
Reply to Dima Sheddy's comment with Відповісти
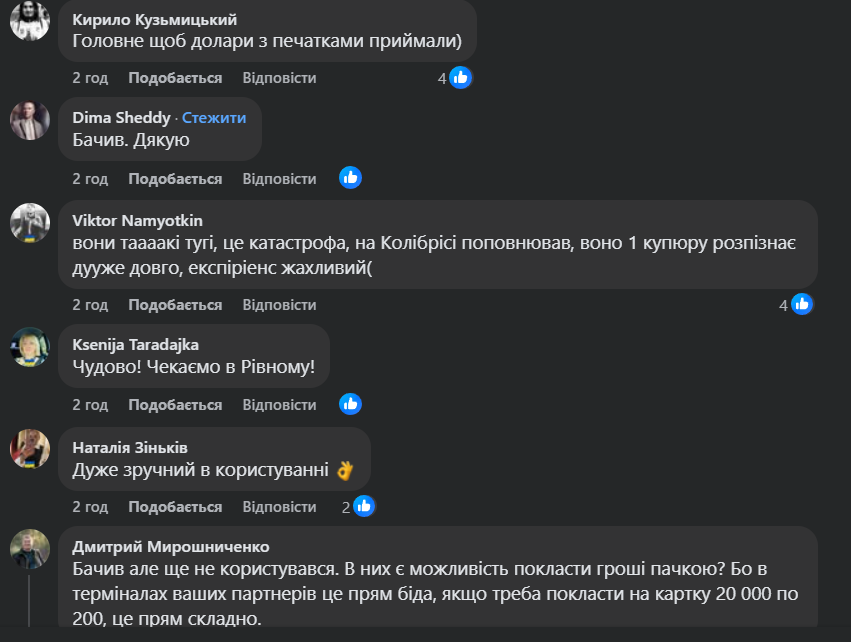coord(279,179)
